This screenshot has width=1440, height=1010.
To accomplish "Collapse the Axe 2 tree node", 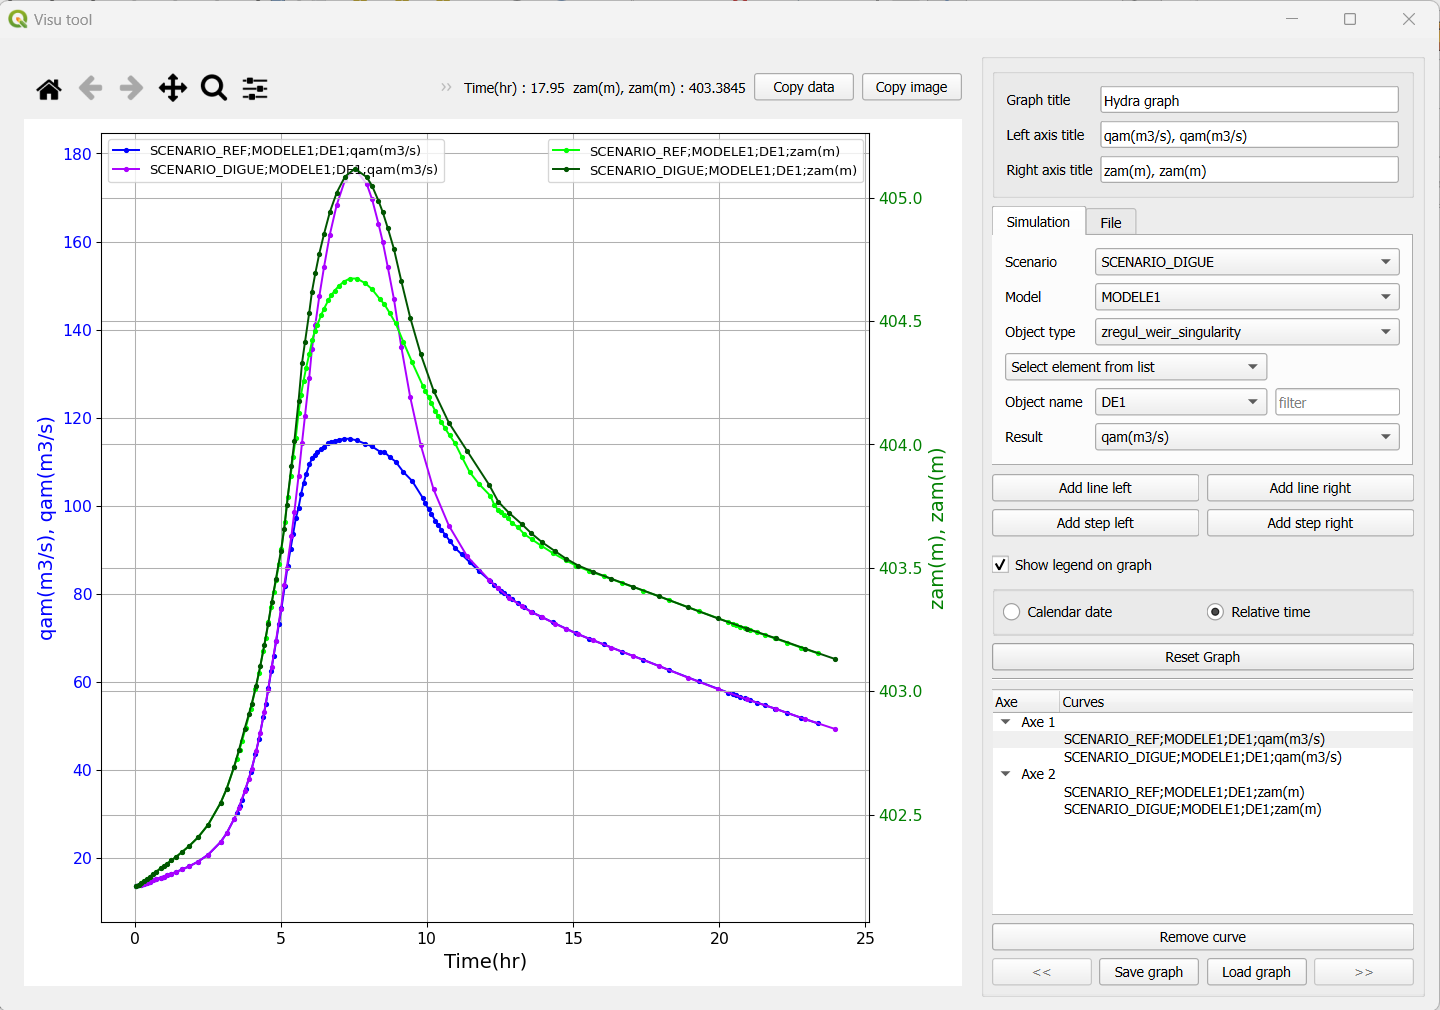I will tap(1005, 774).
